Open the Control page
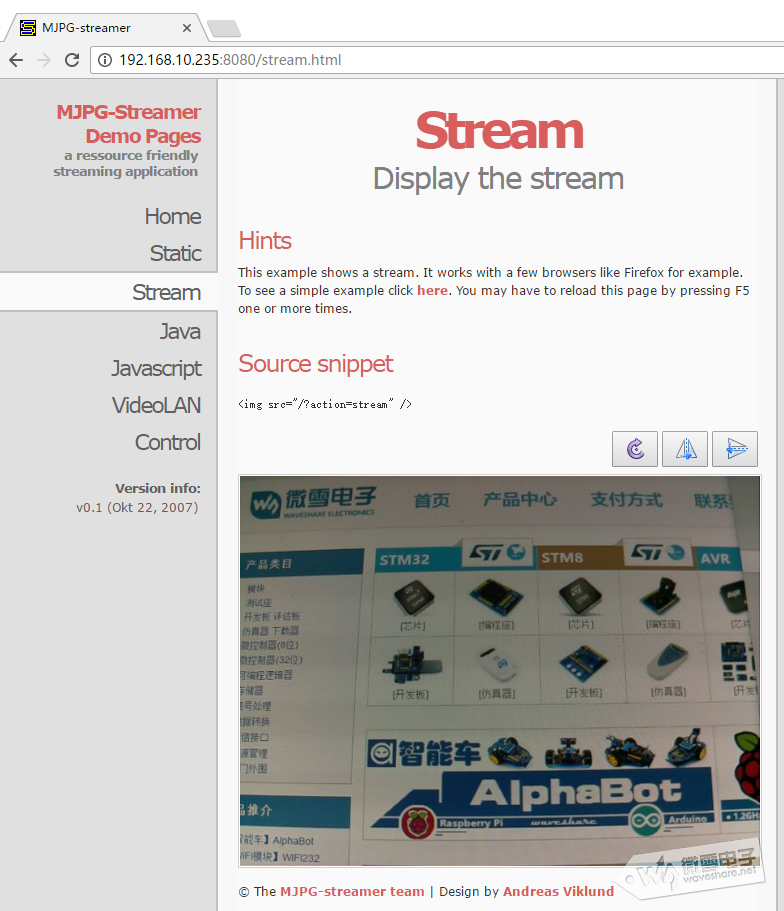The width and height of the screenshot is (784, 911). click(168, 442)
